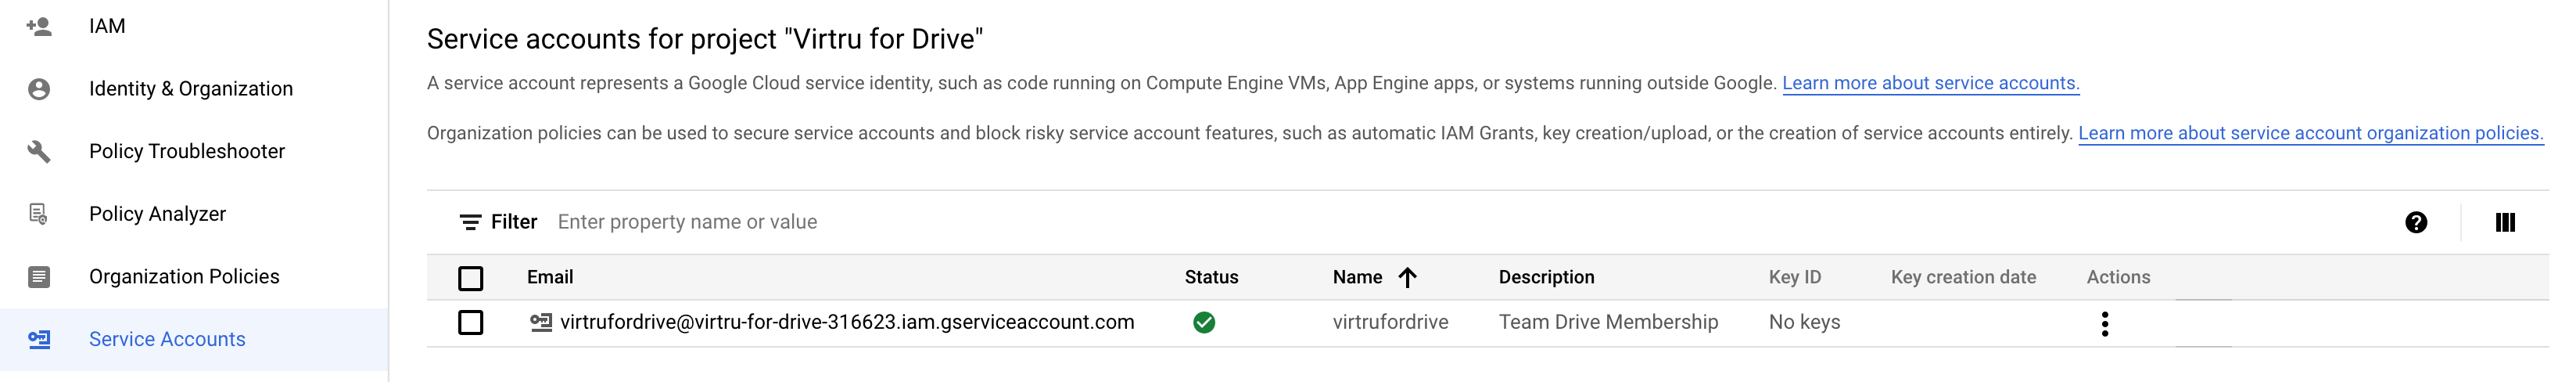Check the virtrufordrive service account row

471,322
